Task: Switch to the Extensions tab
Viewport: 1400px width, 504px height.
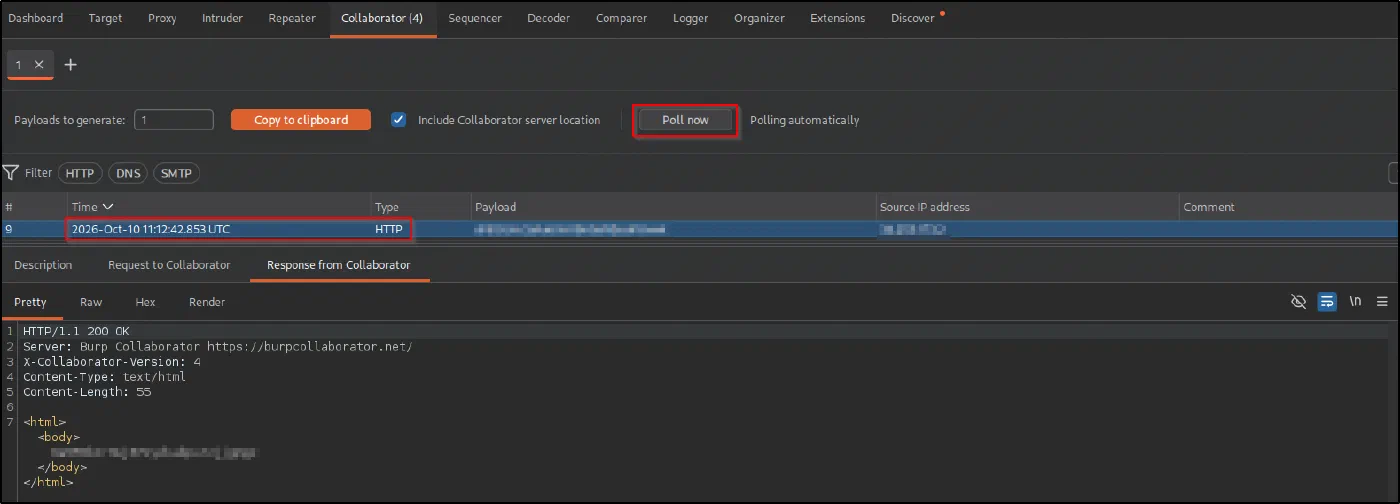Action: 838,18
